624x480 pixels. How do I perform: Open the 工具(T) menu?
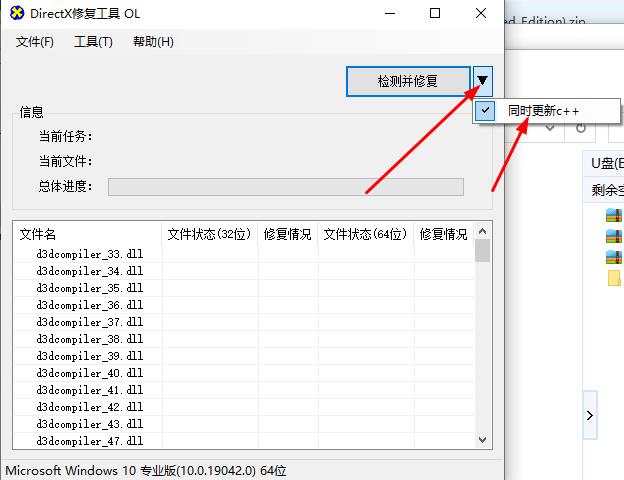pos(93,41)
